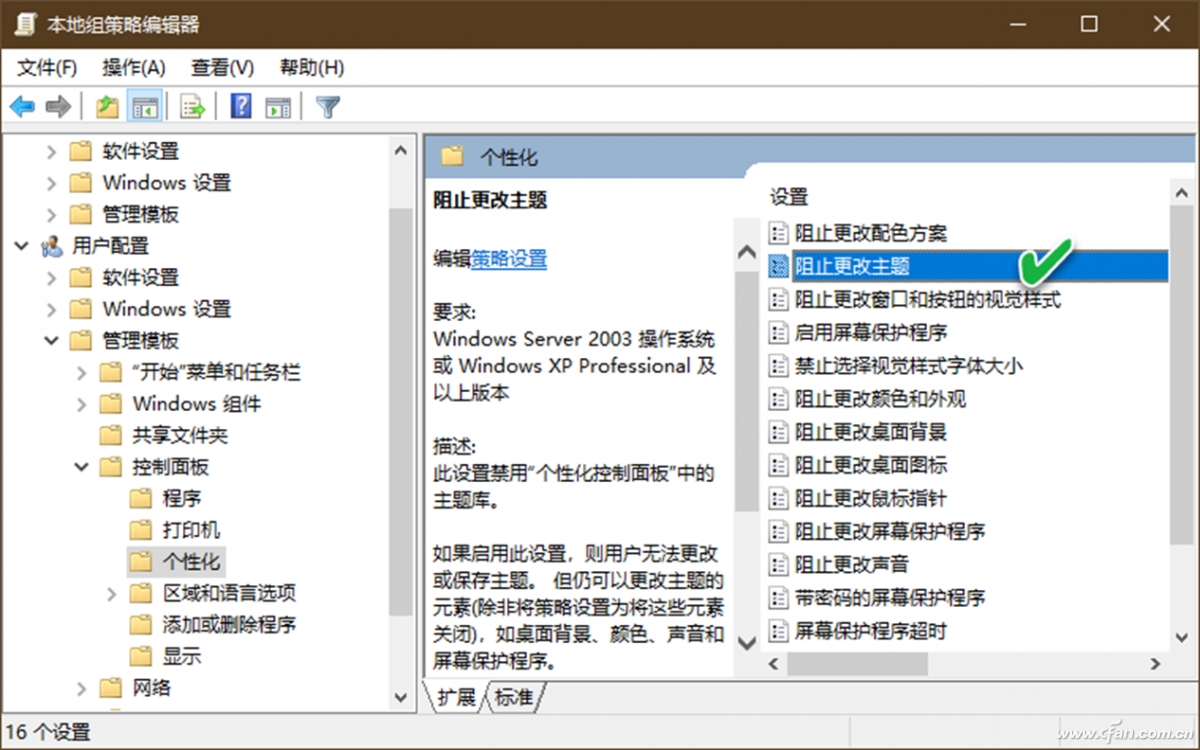
Task: Click tree pane scroll down arrow
Action: 400,697
